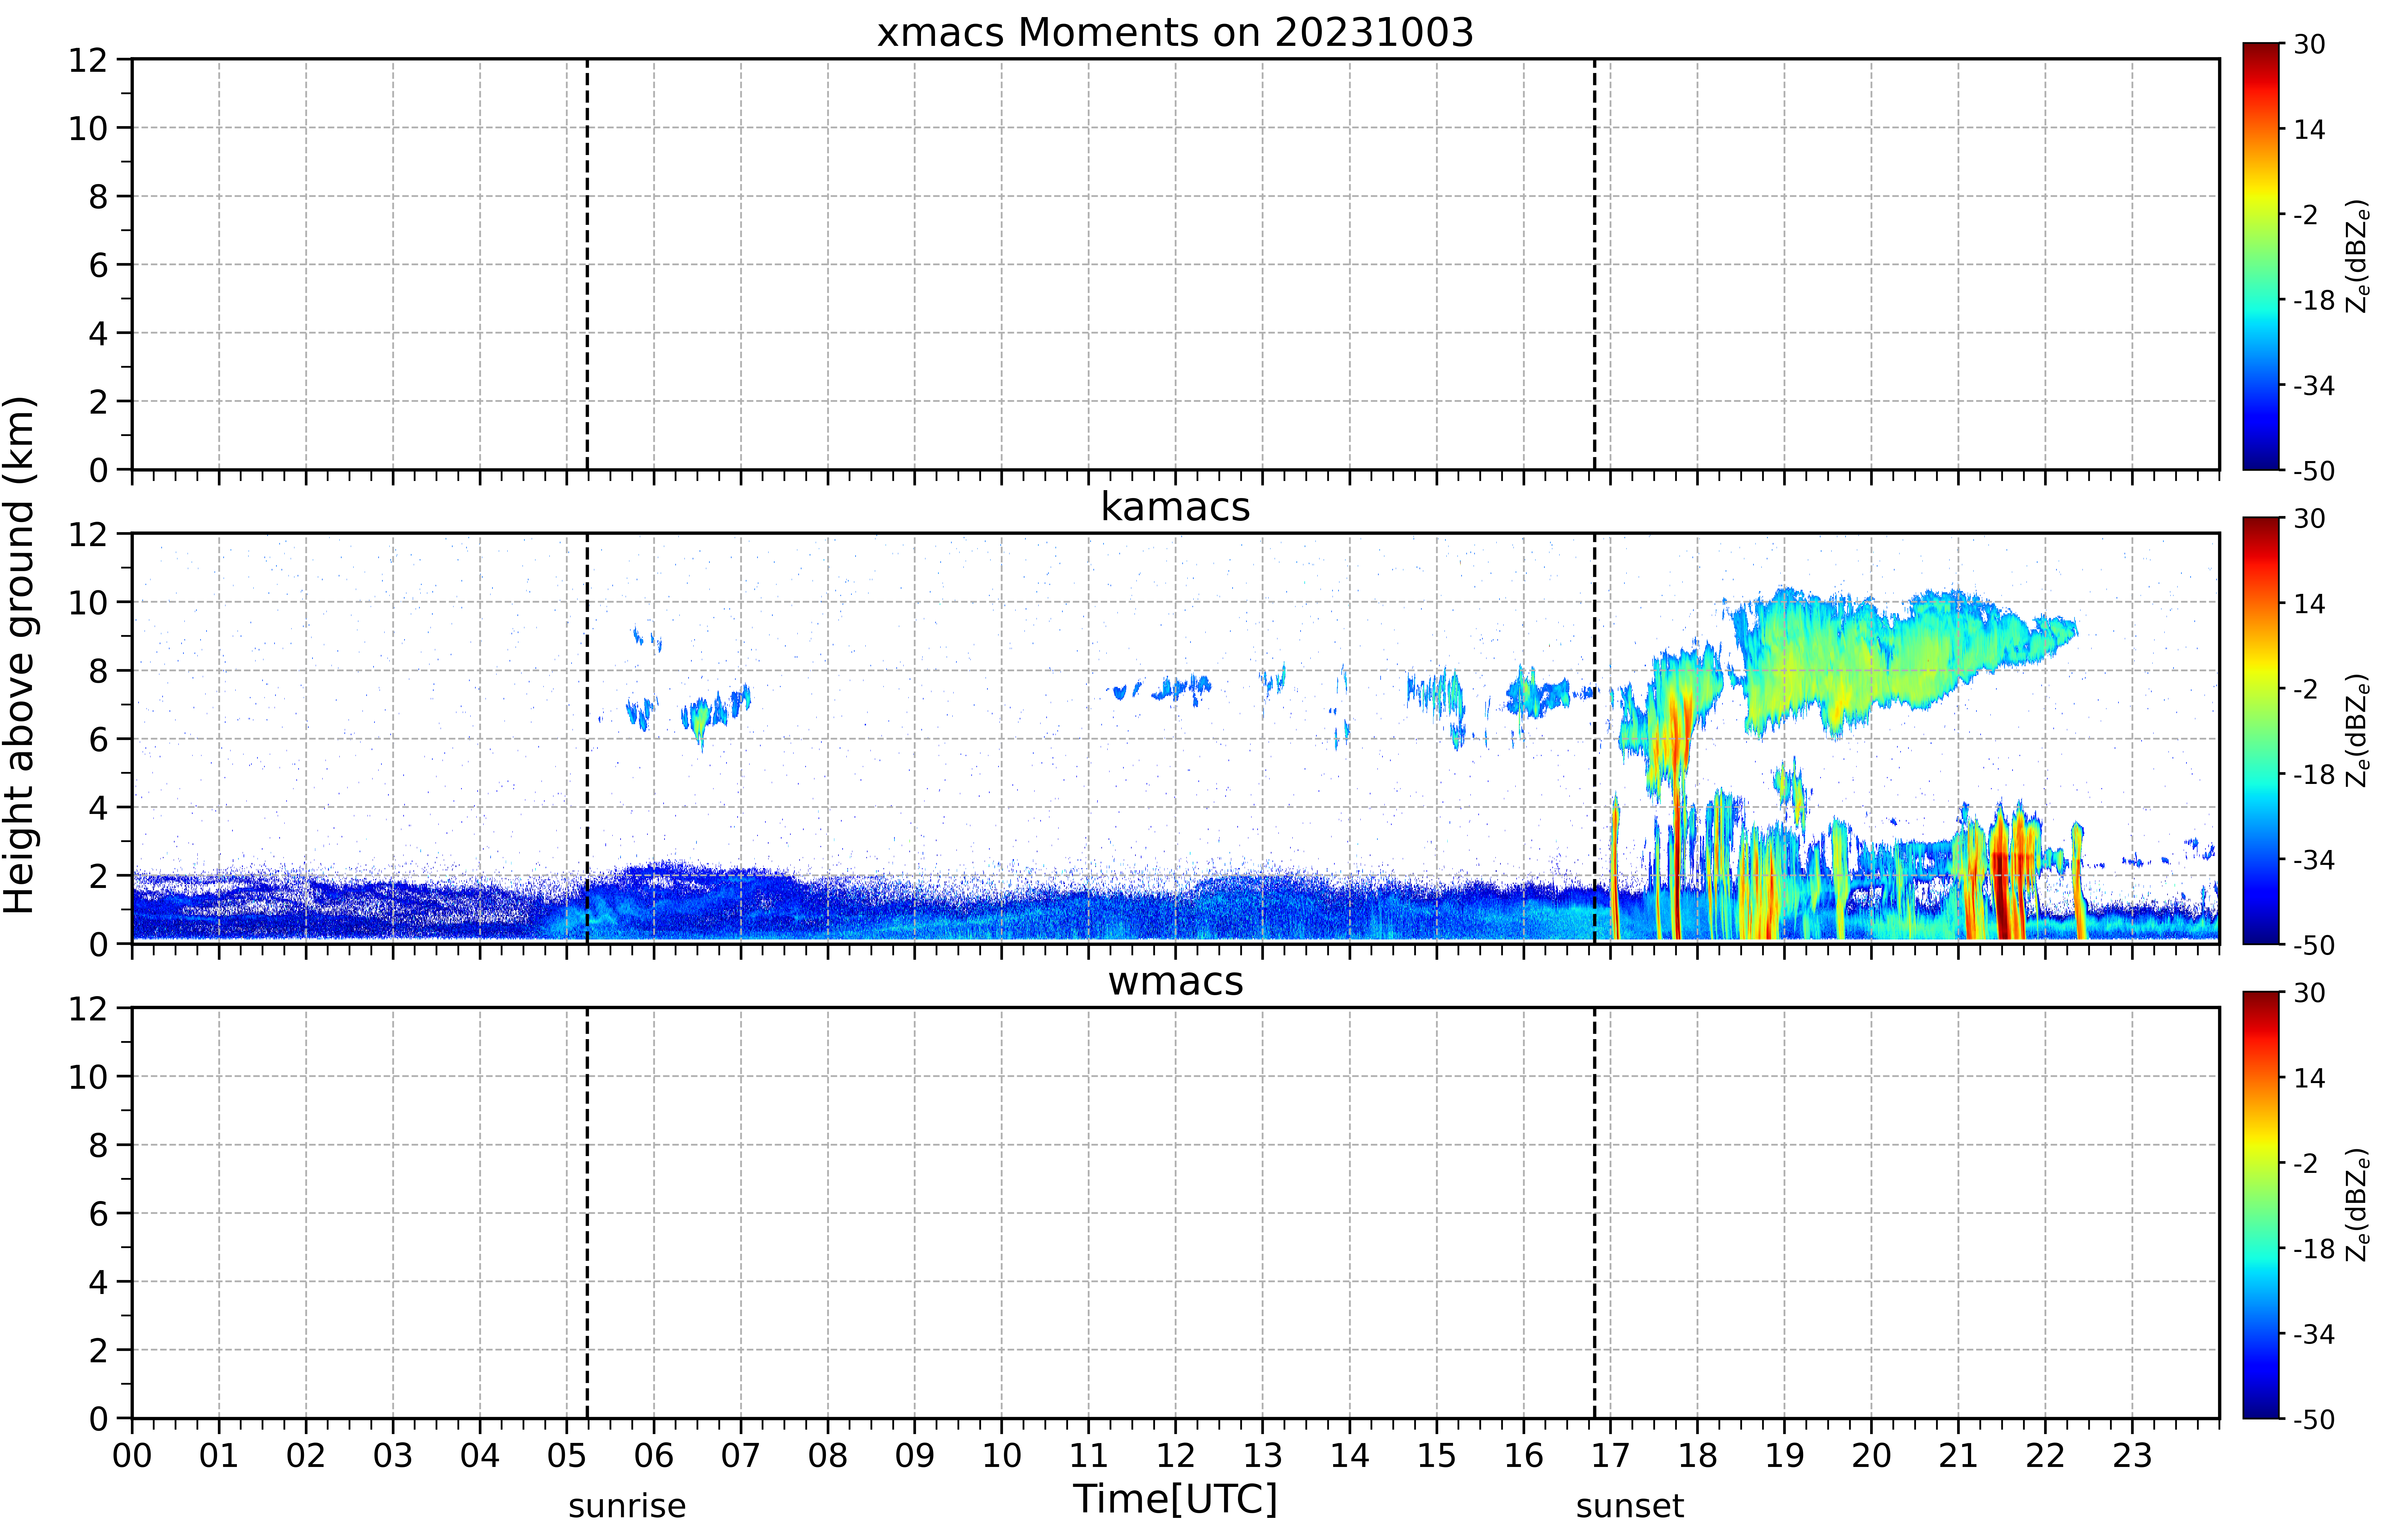The width and height of the screenshot is (2387, 1540).
Task: Click the kamacs panel colorbar
Action: (2261, 730)
